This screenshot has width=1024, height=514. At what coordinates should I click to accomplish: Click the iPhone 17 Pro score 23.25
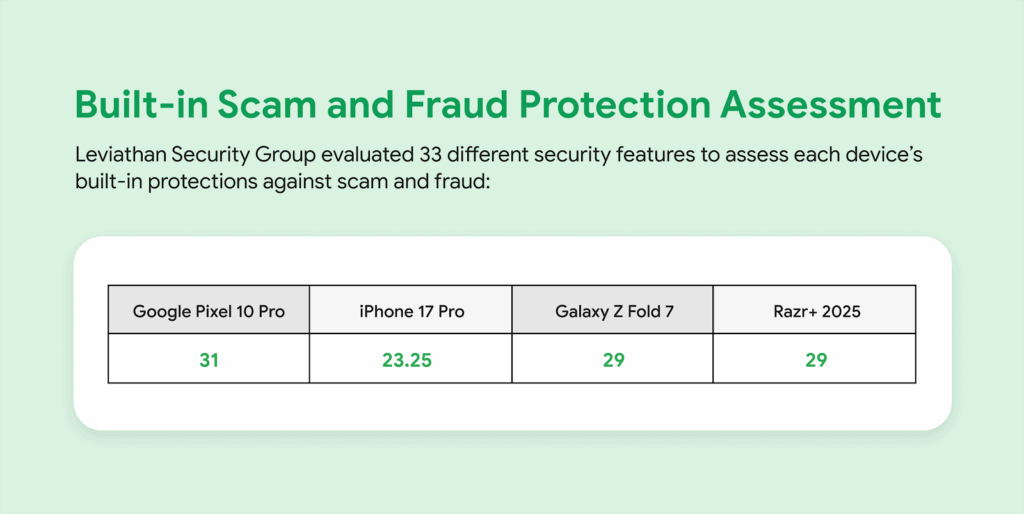(x=411, y=359)
